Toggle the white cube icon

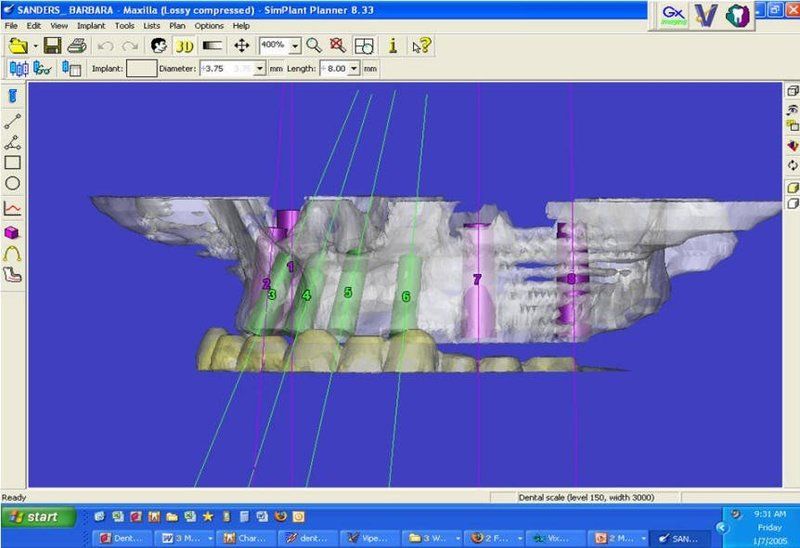coord(792,204)
